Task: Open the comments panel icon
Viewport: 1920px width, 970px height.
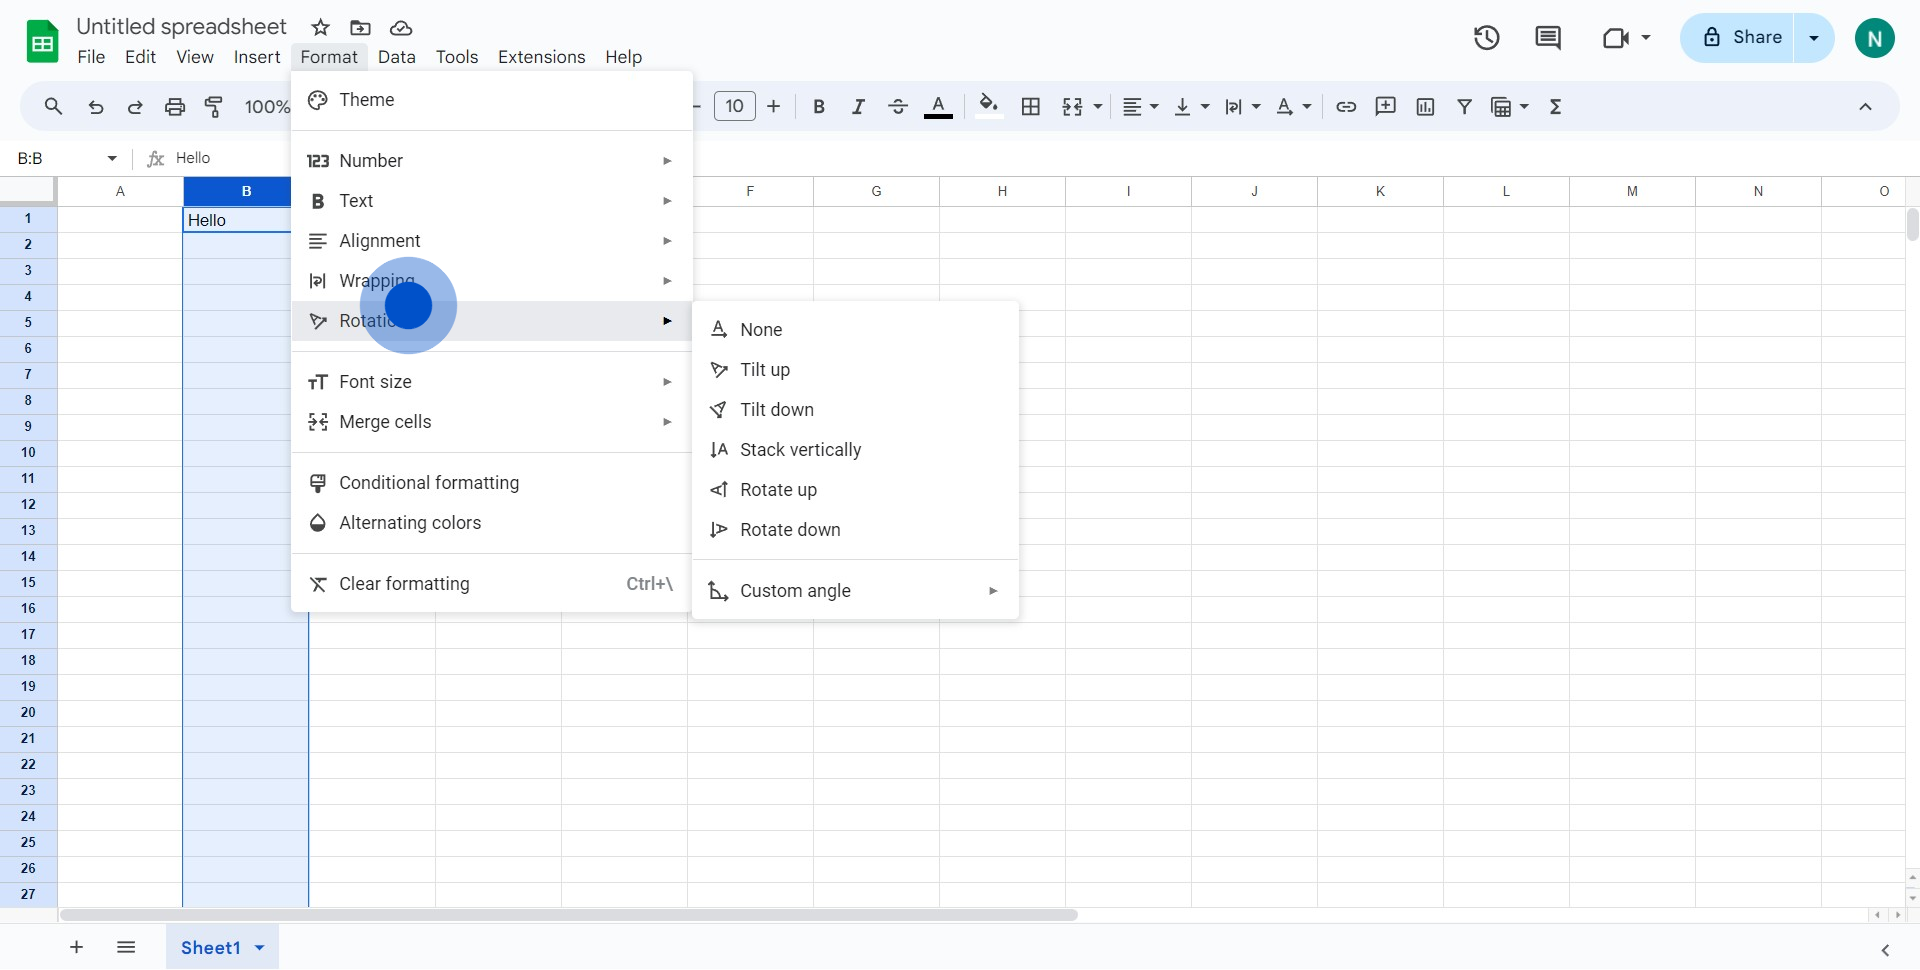Action: tap(1547, 38)
